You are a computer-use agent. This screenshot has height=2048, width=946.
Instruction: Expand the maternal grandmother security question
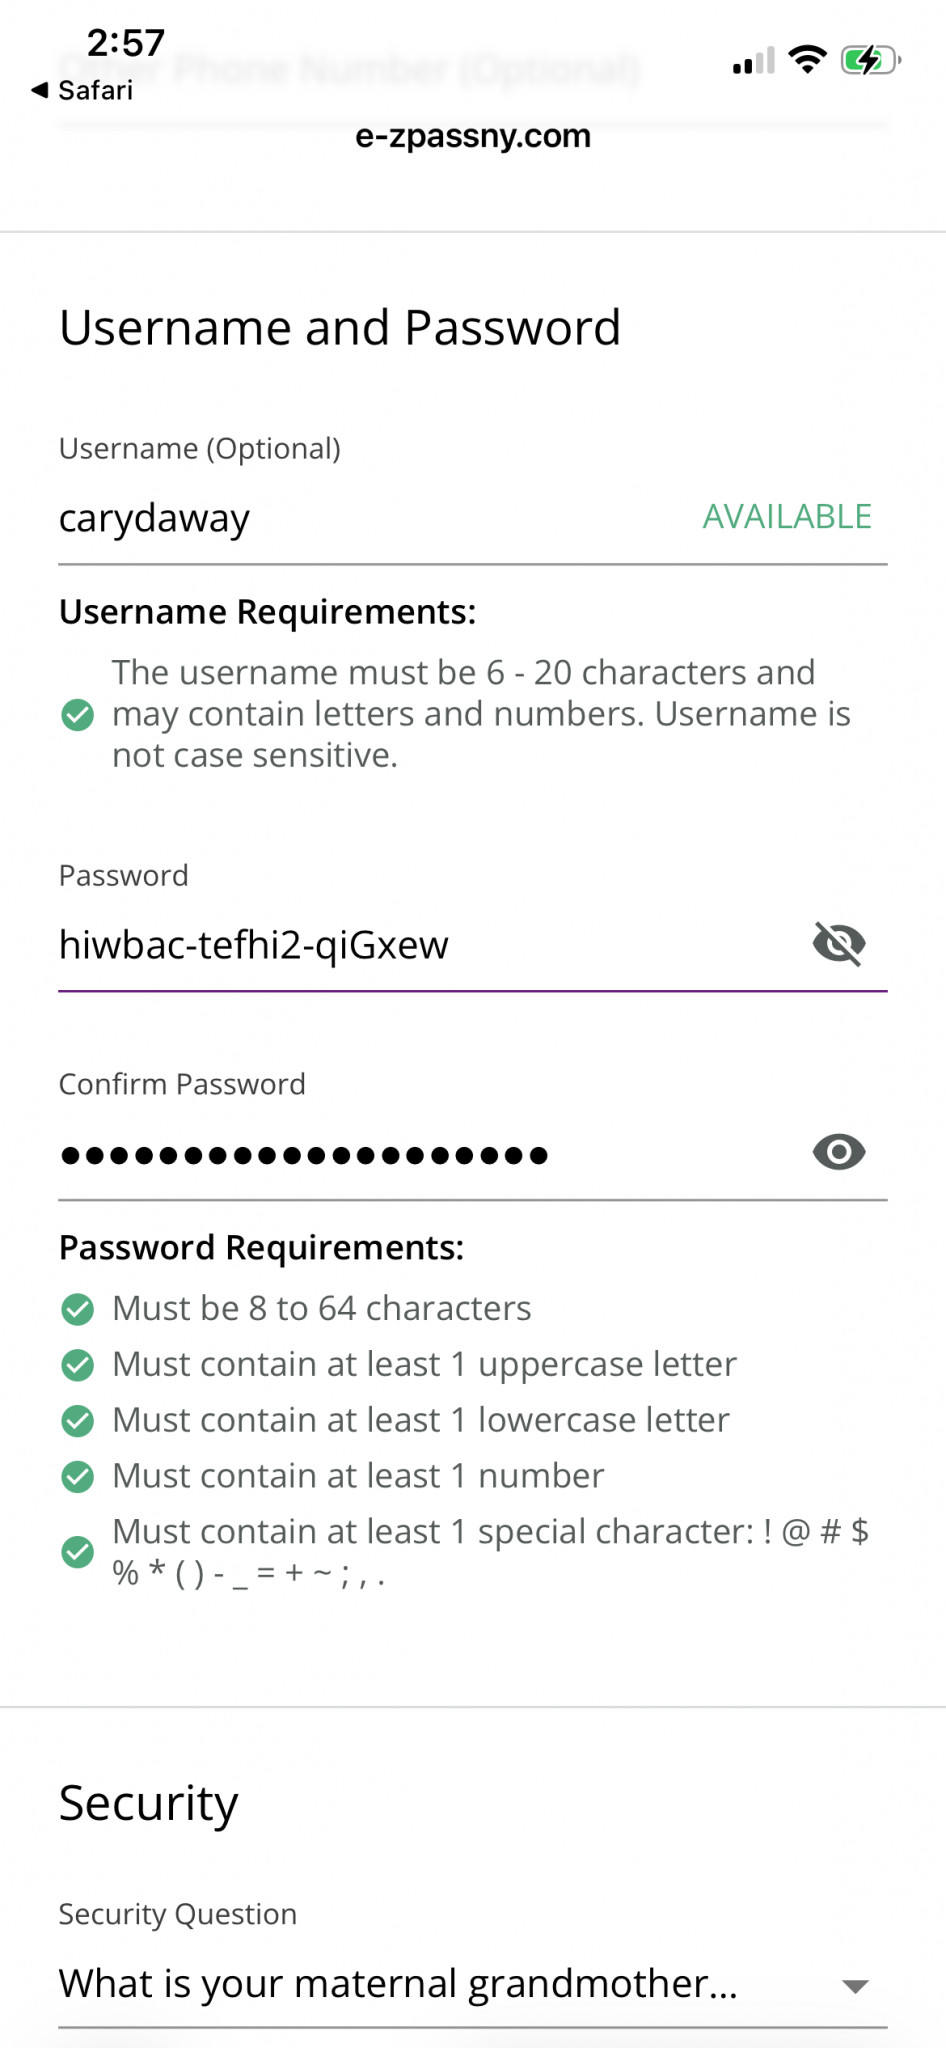point(398,1984)
